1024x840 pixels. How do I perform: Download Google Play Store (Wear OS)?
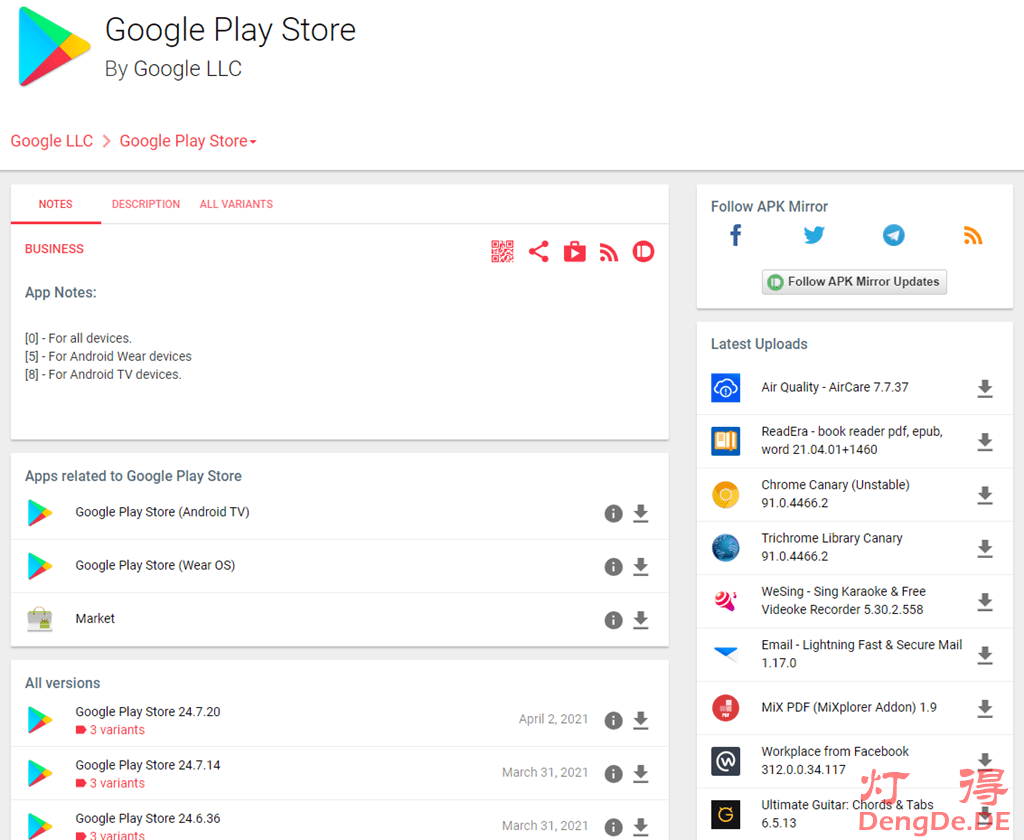click(x=641, y=567)
